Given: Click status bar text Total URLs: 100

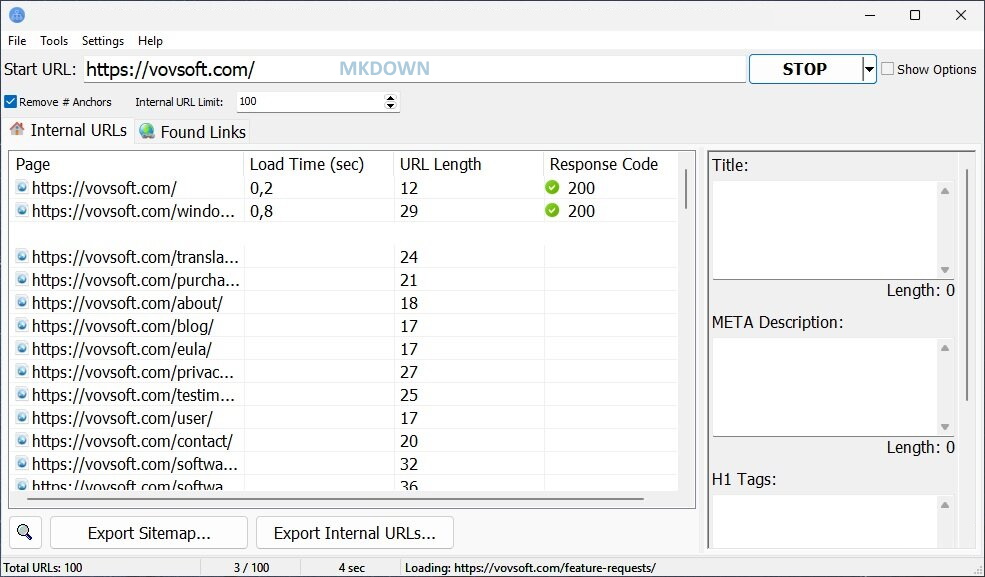Looking at the screenshot, I should [x=43, y=568].
